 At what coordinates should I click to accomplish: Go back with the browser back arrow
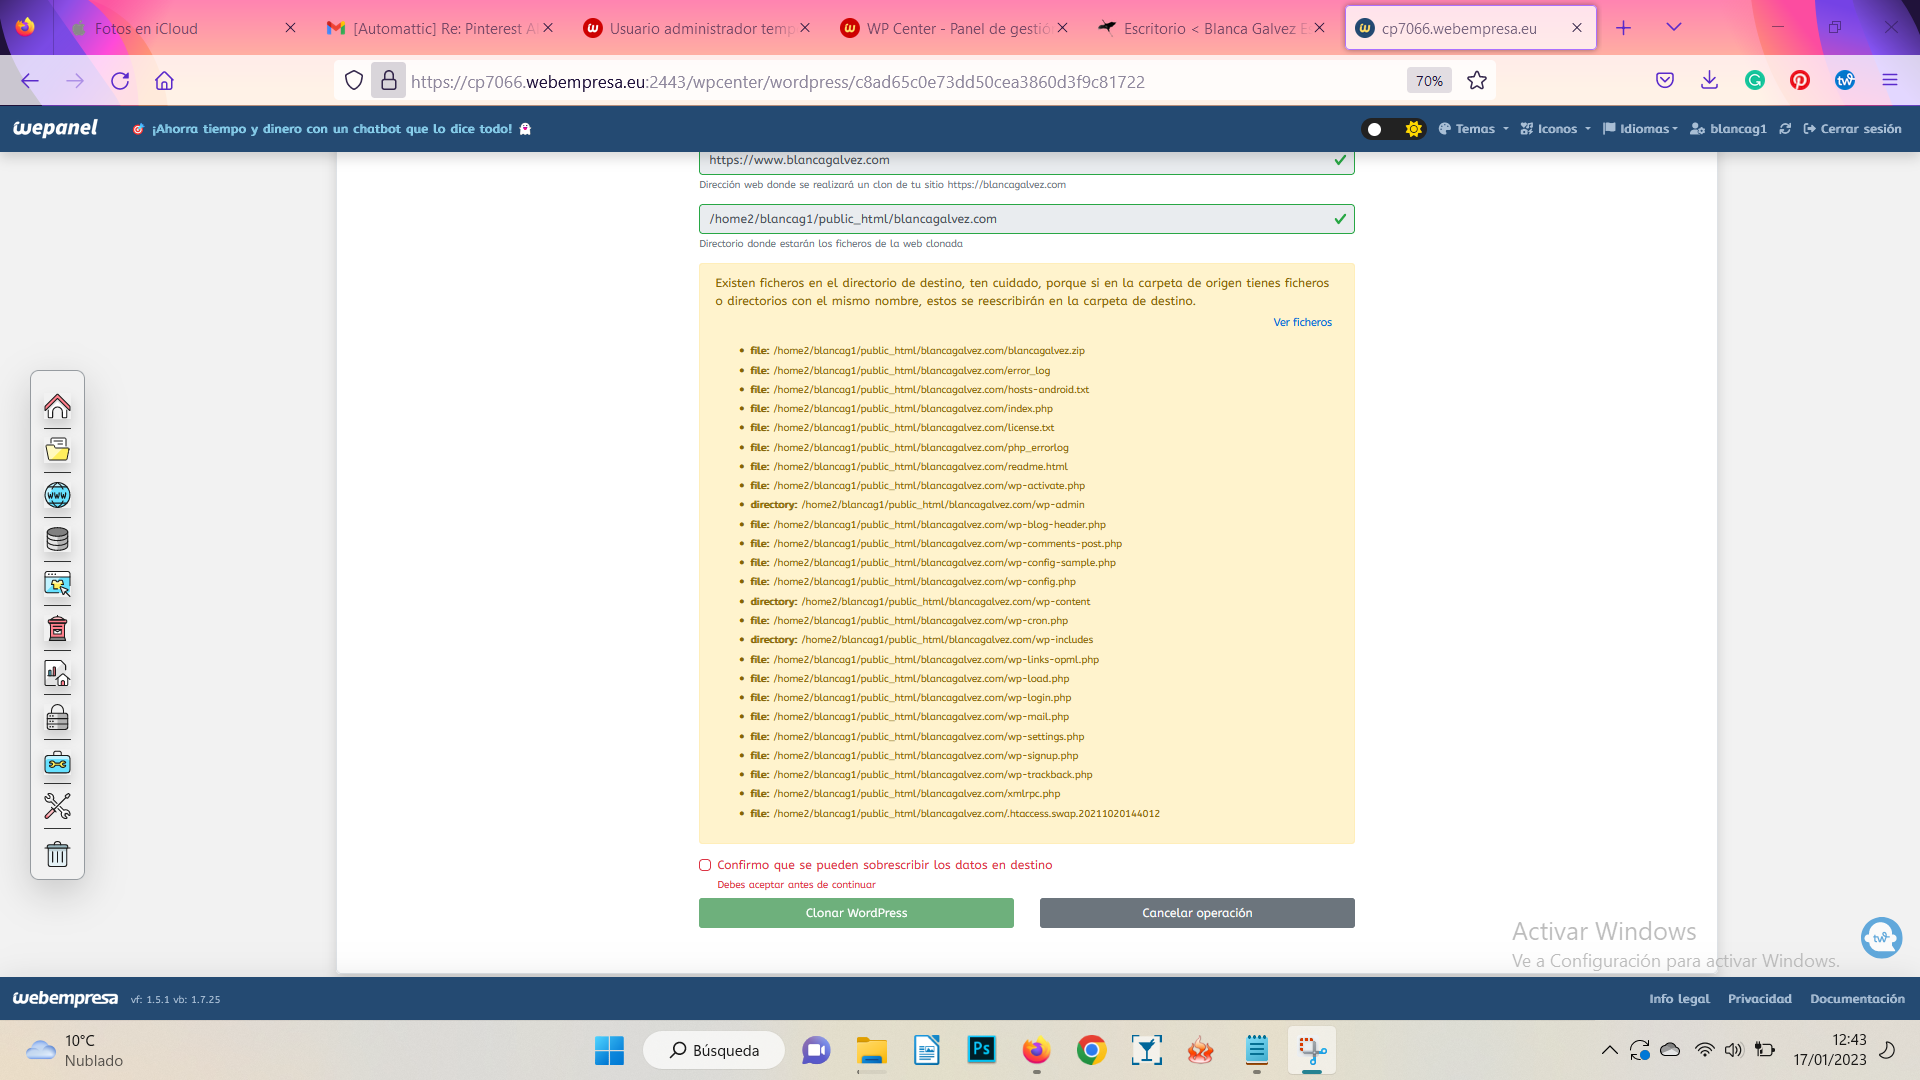coord(30,81)
